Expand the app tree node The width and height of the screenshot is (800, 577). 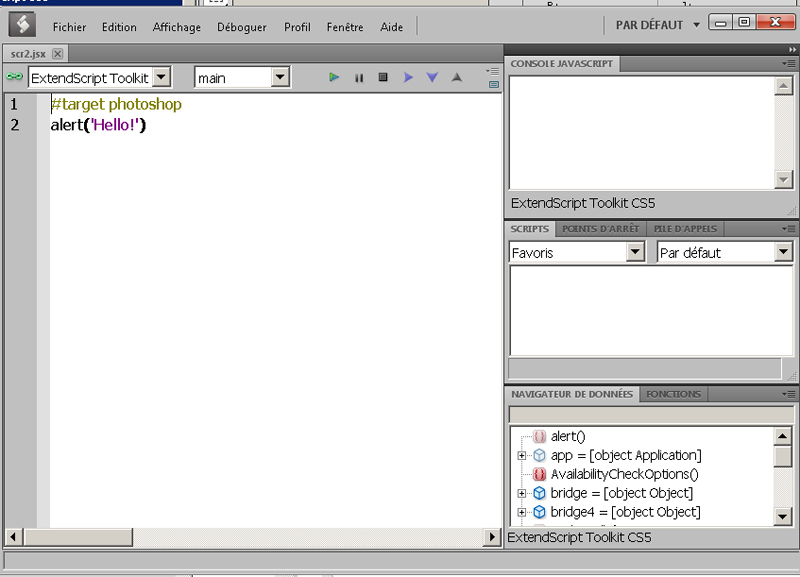click(521, 455)
